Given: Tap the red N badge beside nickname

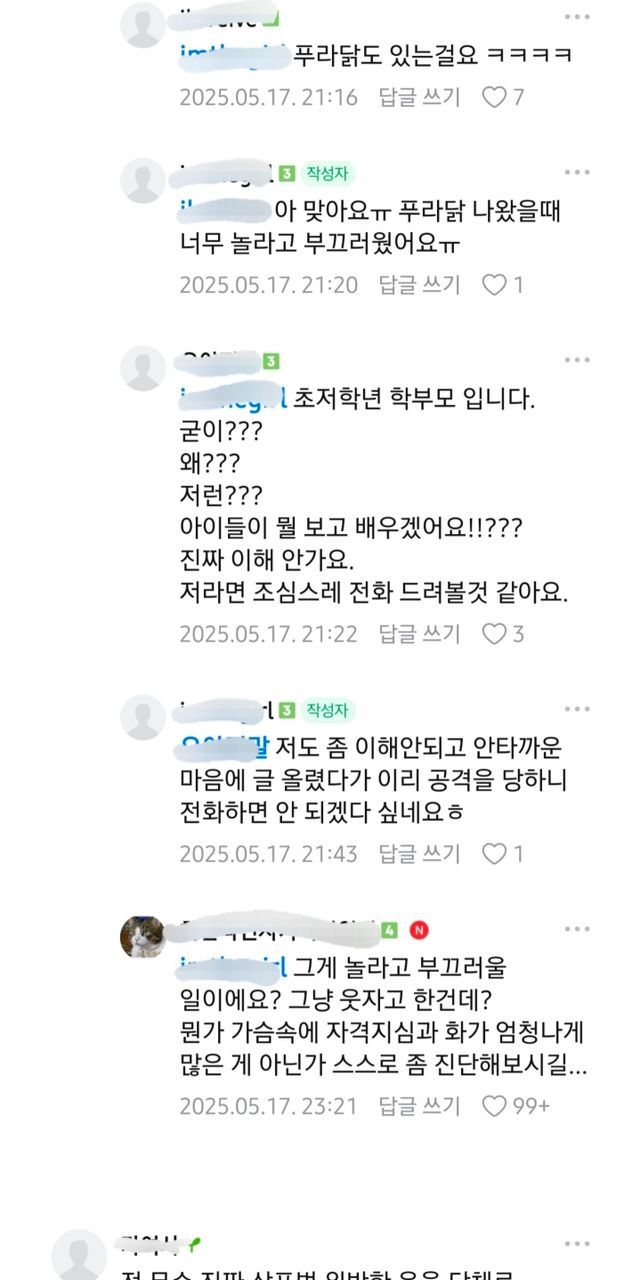Looking at the screenshot, I should coord(419,931).
